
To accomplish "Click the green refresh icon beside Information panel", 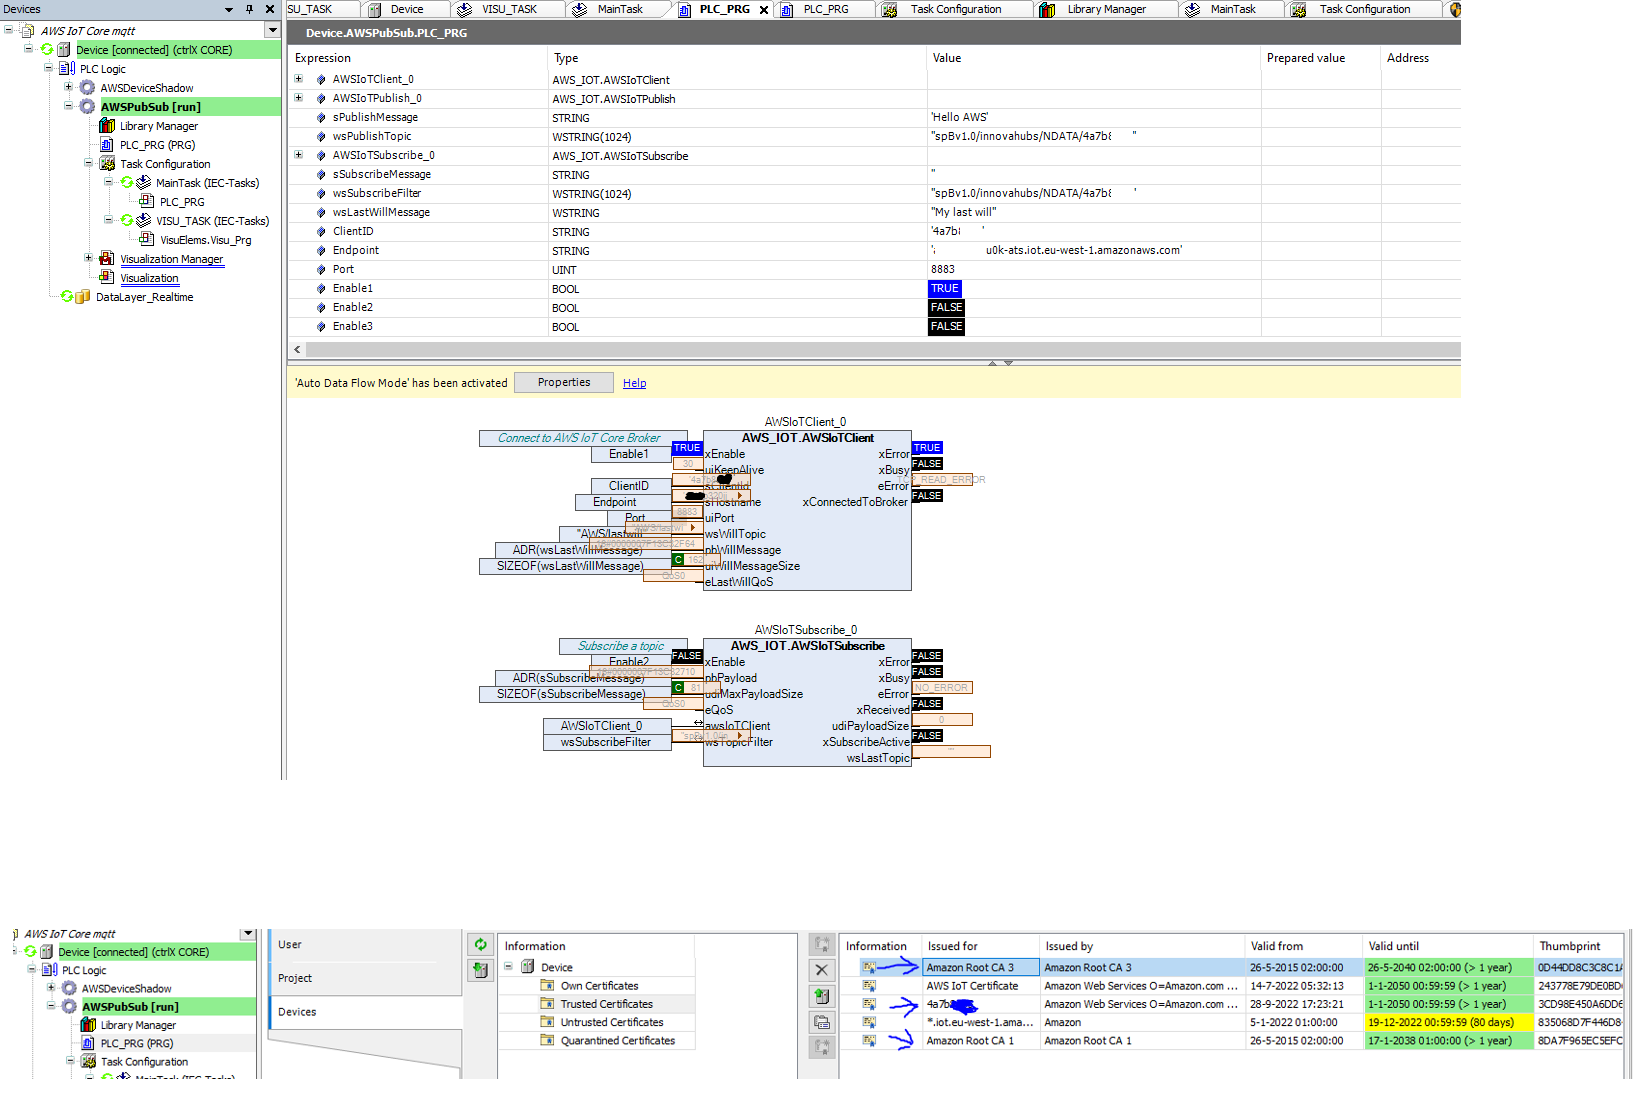I will [x=481, y=945].
